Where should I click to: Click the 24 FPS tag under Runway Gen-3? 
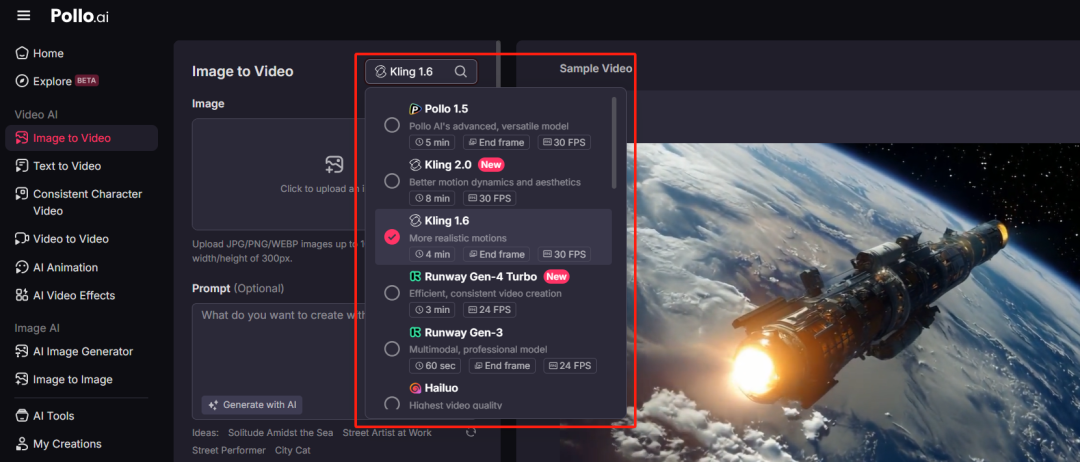click(x=570, y=366)
